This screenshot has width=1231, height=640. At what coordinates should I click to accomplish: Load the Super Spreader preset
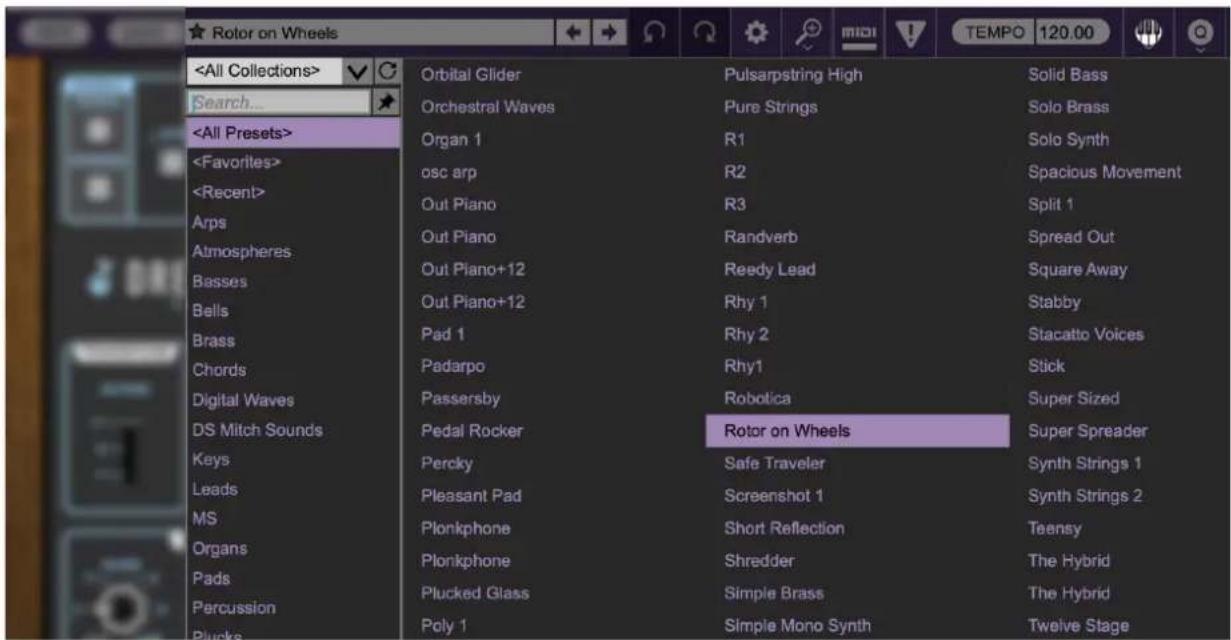point(1088,431)
